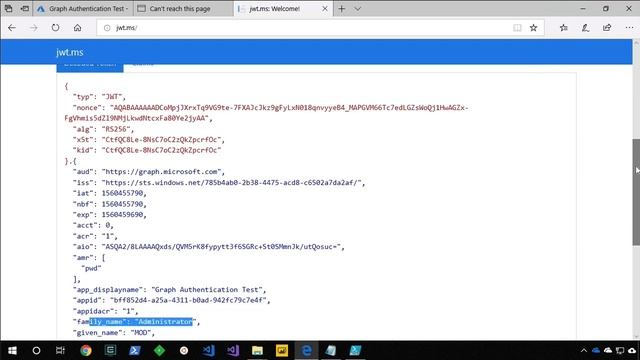Screen dimensions: 640x360
Task: Switch to Graph Authentication Test tab
Action: pyautogui.click(x=83, y=9)
